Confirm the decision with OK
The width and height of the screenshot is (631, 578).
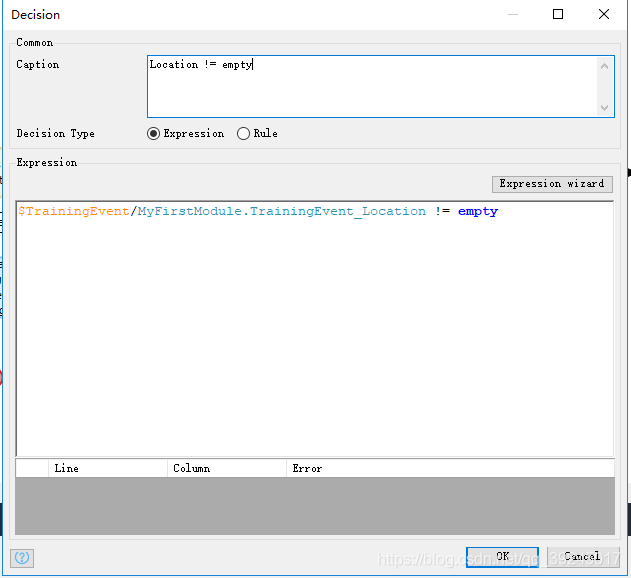(502, 557)
